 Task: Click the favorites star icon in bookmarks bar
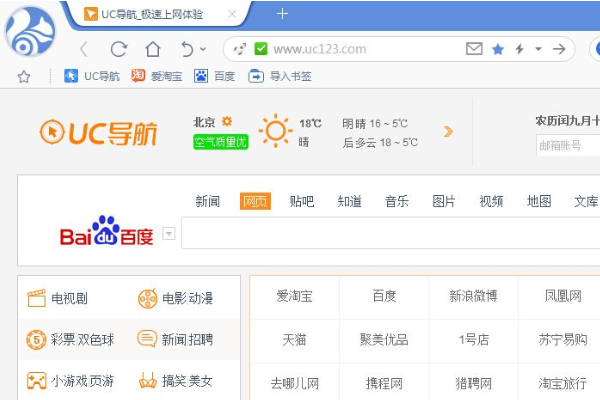click(x=24, y=77)
